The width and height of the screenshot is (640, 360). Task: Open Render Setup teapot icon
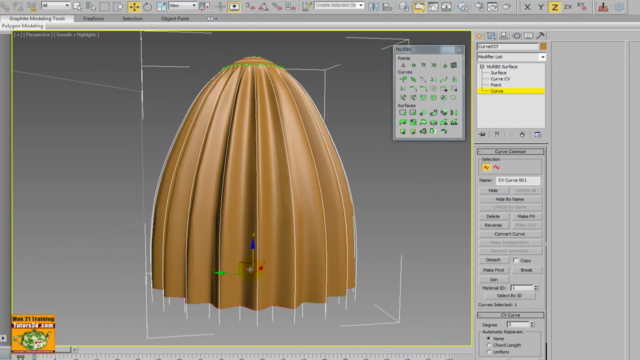479,7
